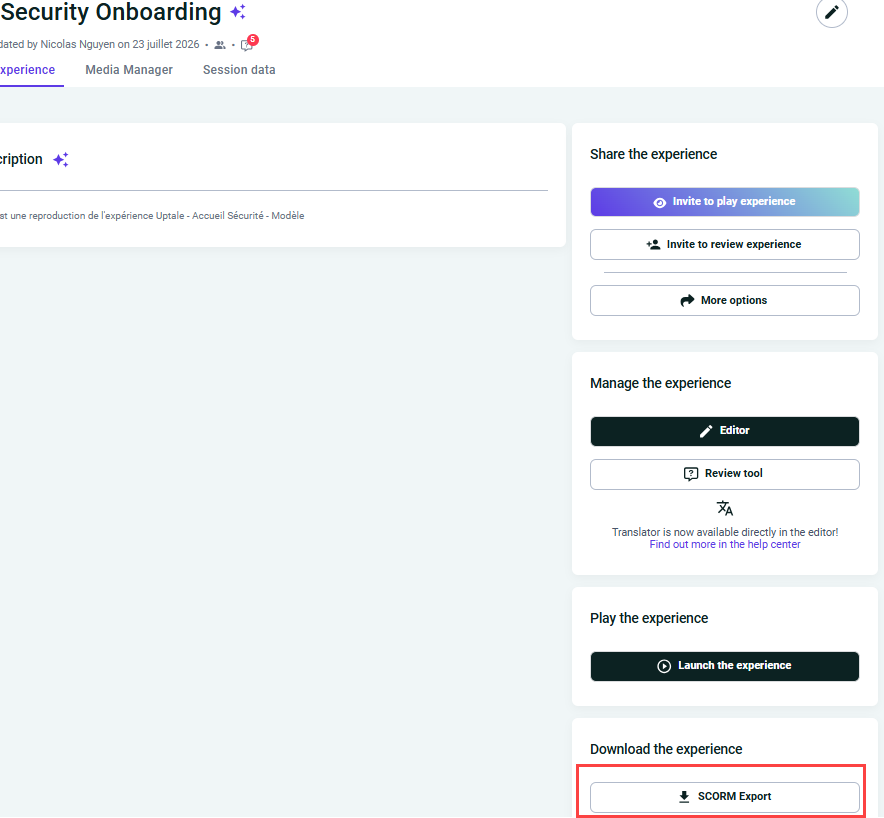Click the Manage the experience heading
This screenshot has height=818, width=884.
click(x=660, y=383)
